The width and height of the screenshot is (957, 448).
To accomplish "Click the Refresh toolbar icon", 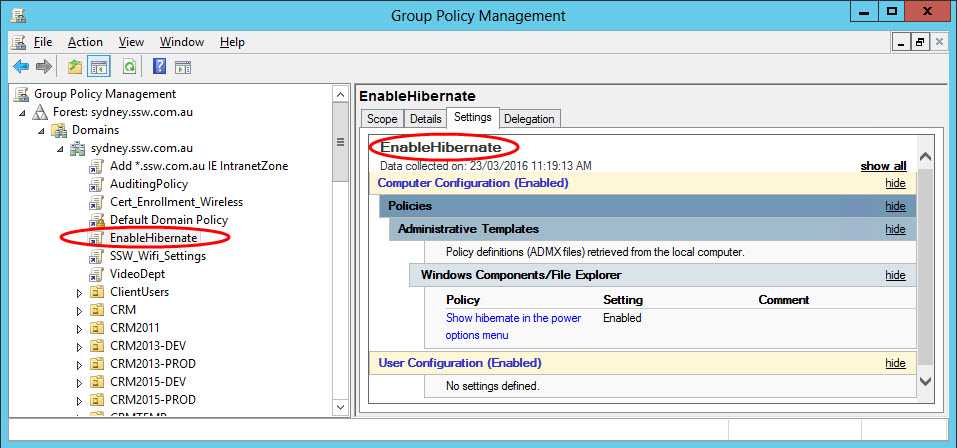I will coord(129,67).
